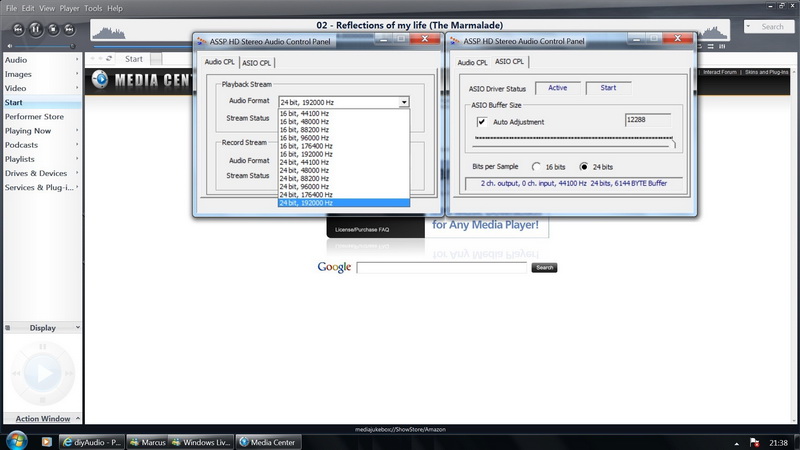This screenshot has width=800, height=450.
Task: Choose 24 bit, 176400 Hz format
Action: coord(343,195)
